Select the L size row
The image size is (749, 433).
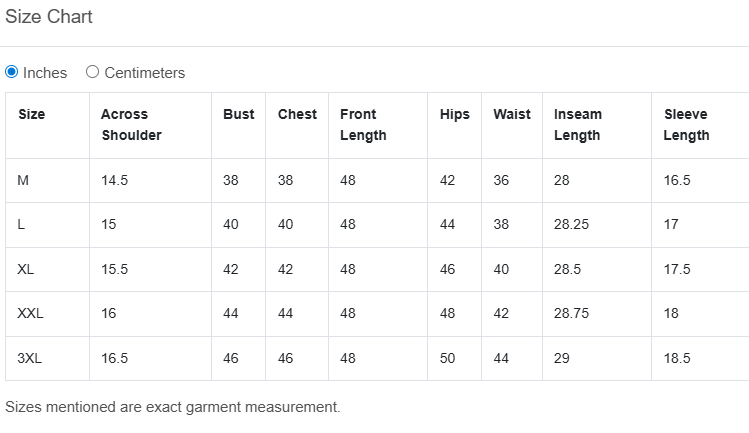21,225
